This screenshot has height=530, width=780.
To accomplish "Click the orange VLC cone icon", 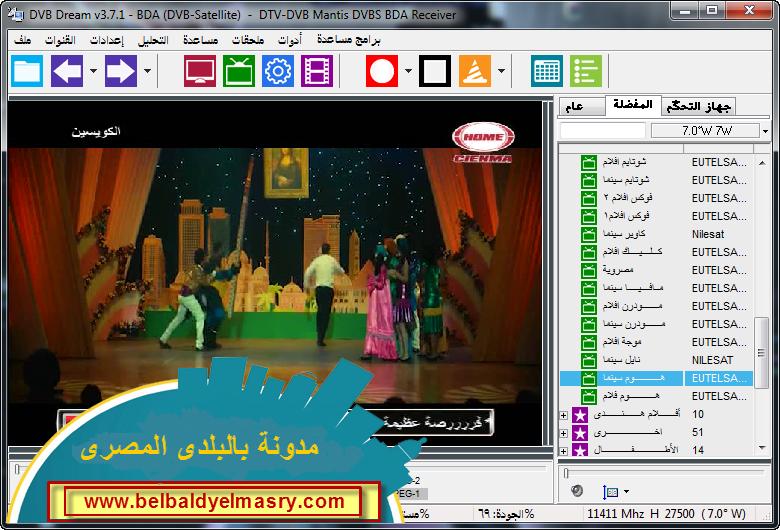I will click(475, 71).
